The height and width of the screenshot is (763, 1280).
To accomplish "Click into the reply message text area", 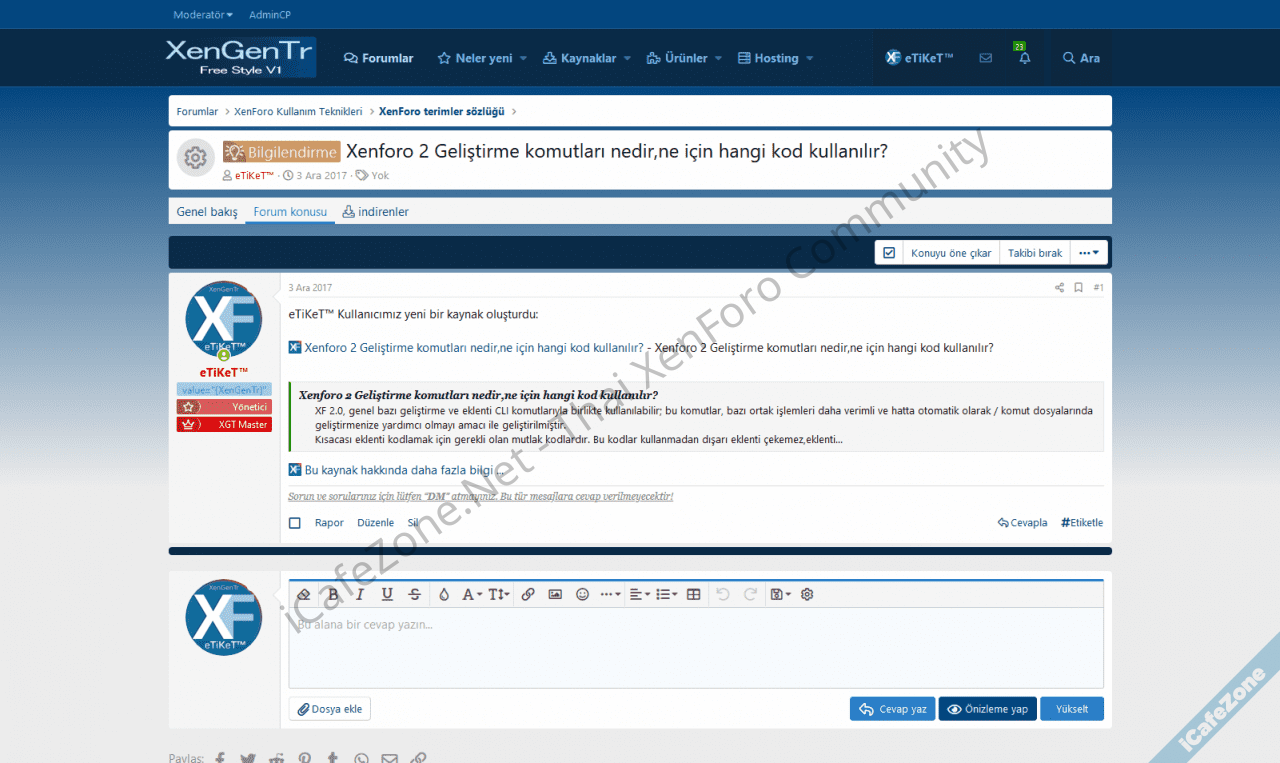I will (x=695, y=650).
